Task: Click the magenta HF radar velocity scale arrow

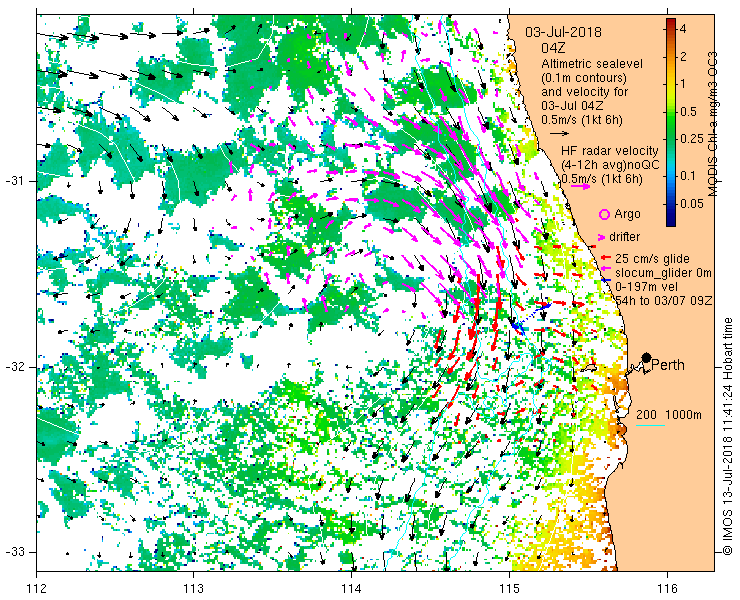Action: click(x=580, y=186)
